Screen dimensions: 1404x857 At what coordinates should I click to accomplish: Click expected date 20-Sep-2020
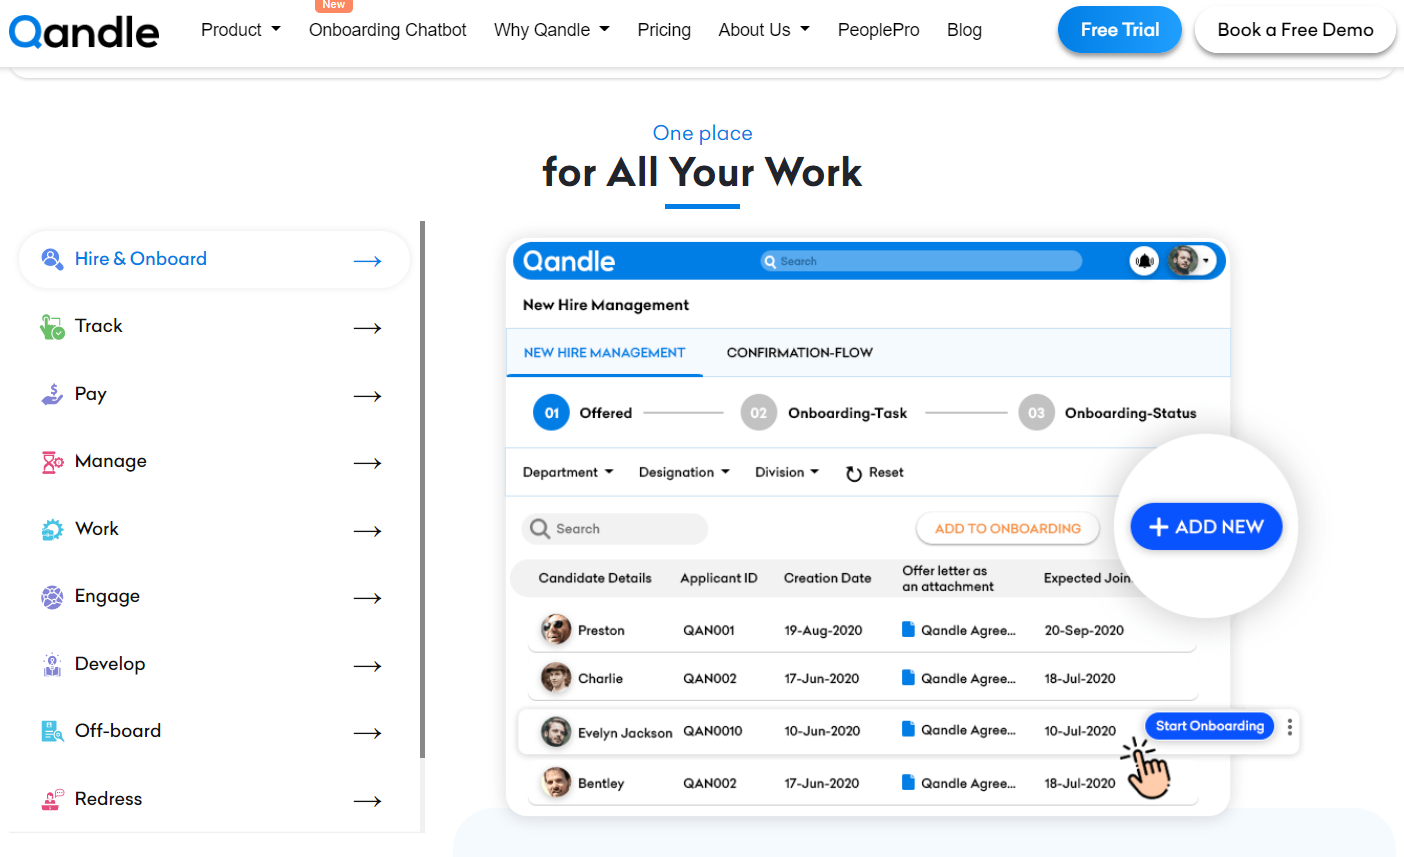1084,630
